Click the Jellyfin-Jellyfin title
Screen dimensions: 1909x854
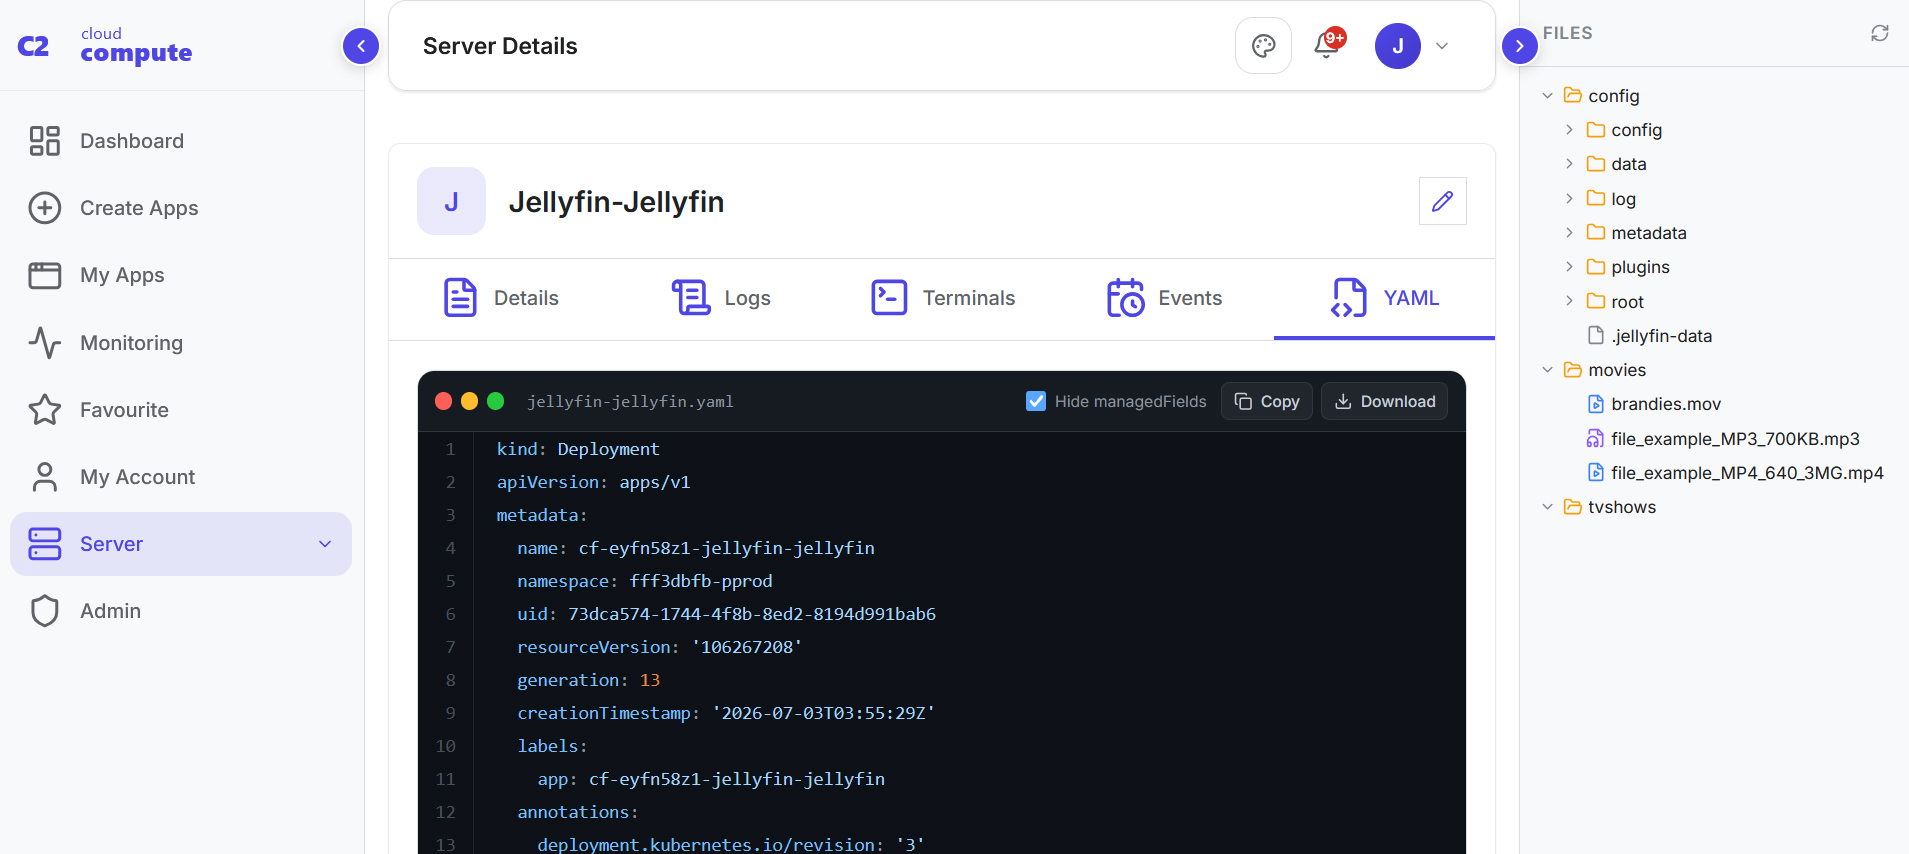pos(616,201)
